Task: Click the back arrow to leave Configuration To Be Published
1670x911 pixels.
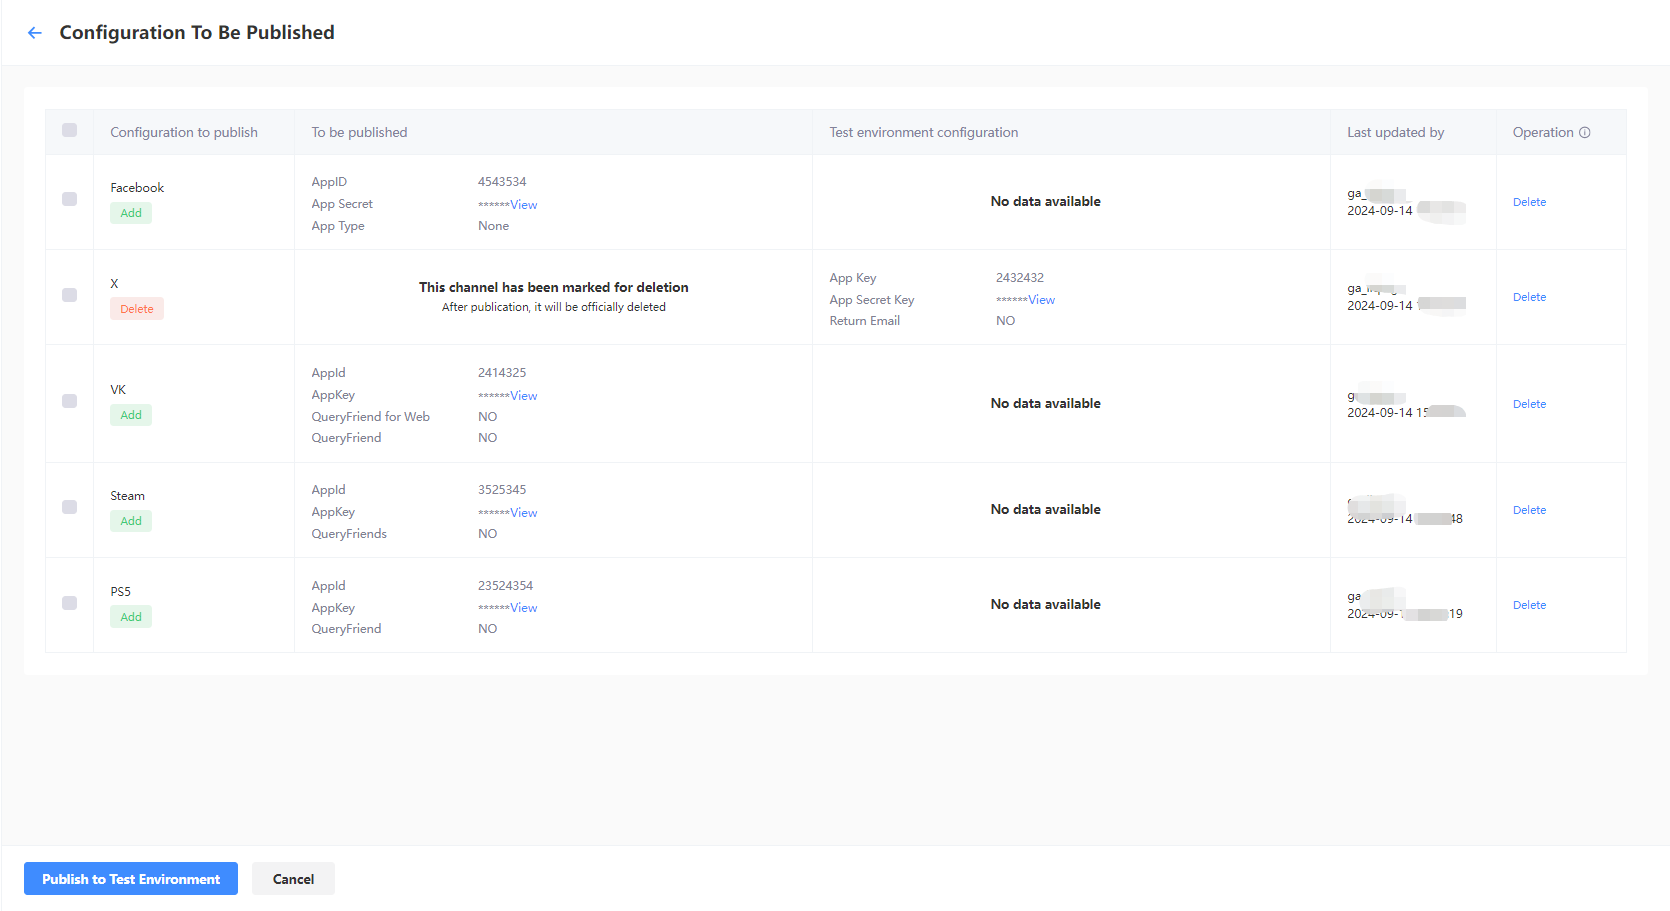Action: pos(35,32)
